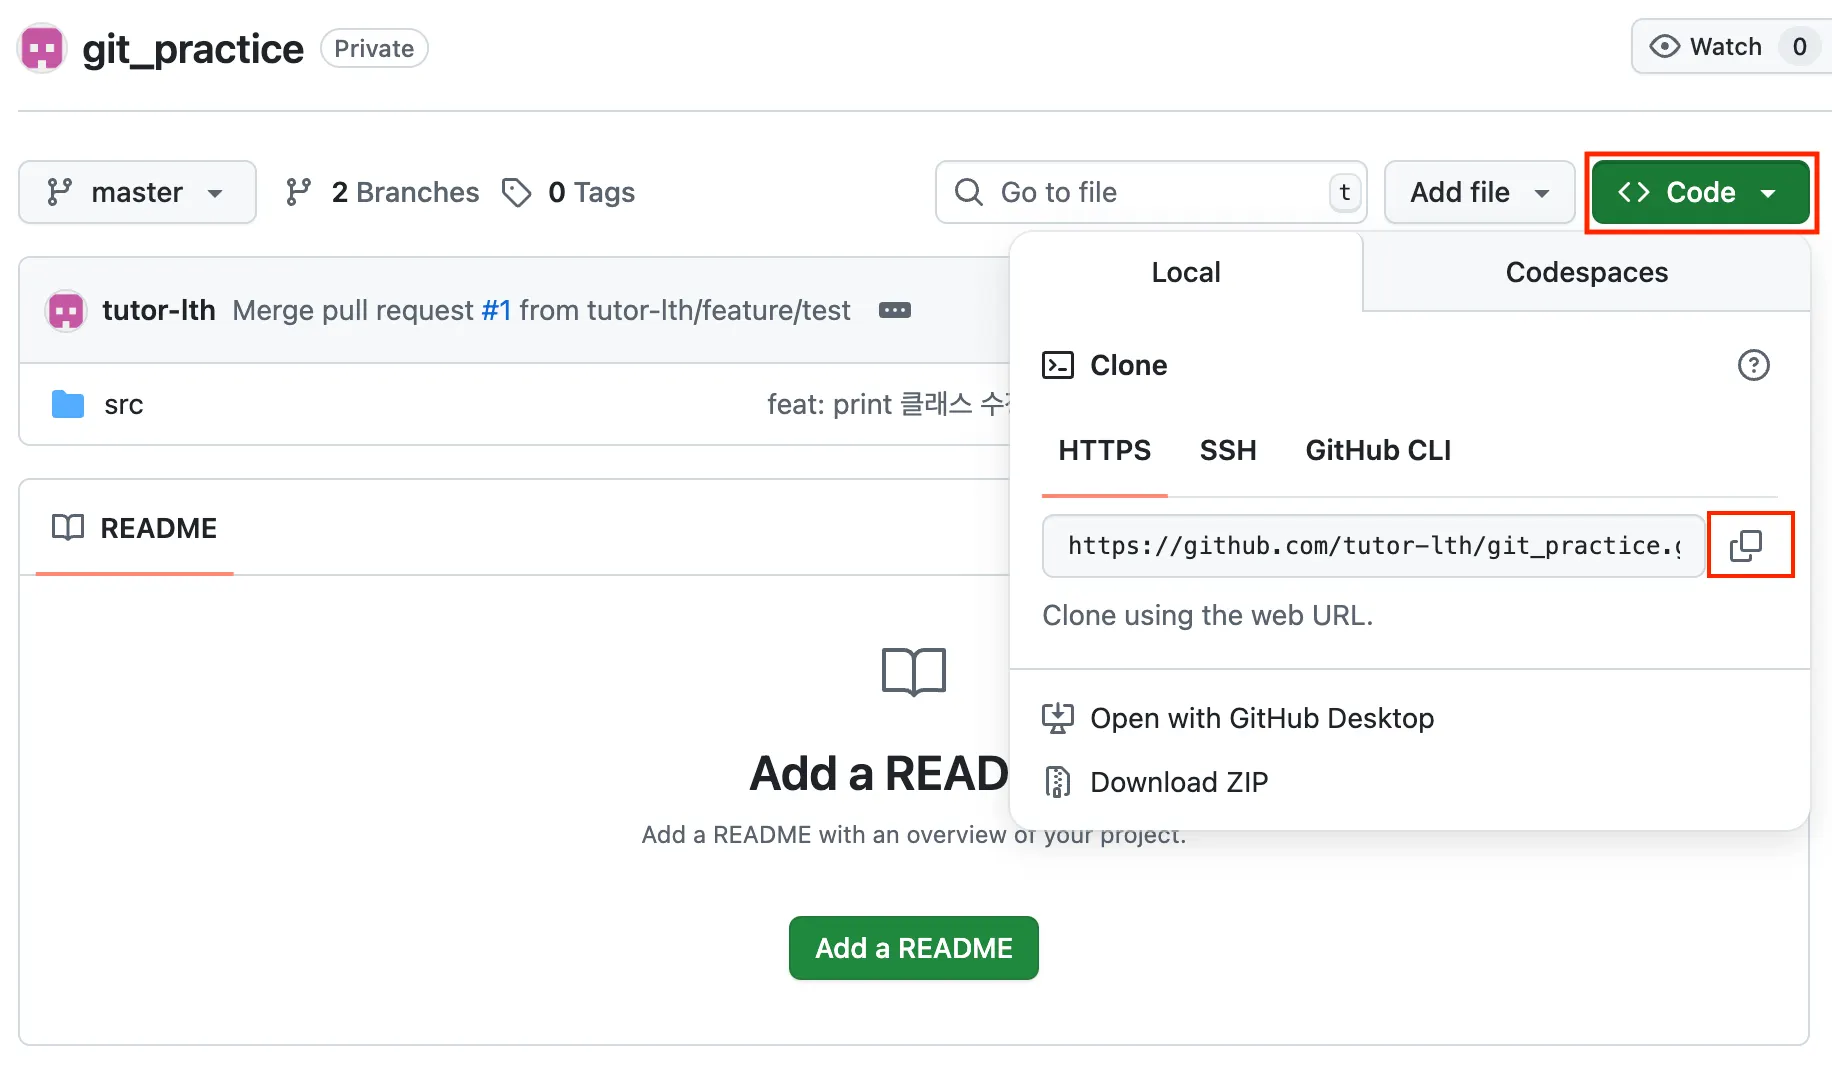The image size is (1832, 1070).
Task: Click the Clone help question mark icon
Action: (x=1753, y=365)
